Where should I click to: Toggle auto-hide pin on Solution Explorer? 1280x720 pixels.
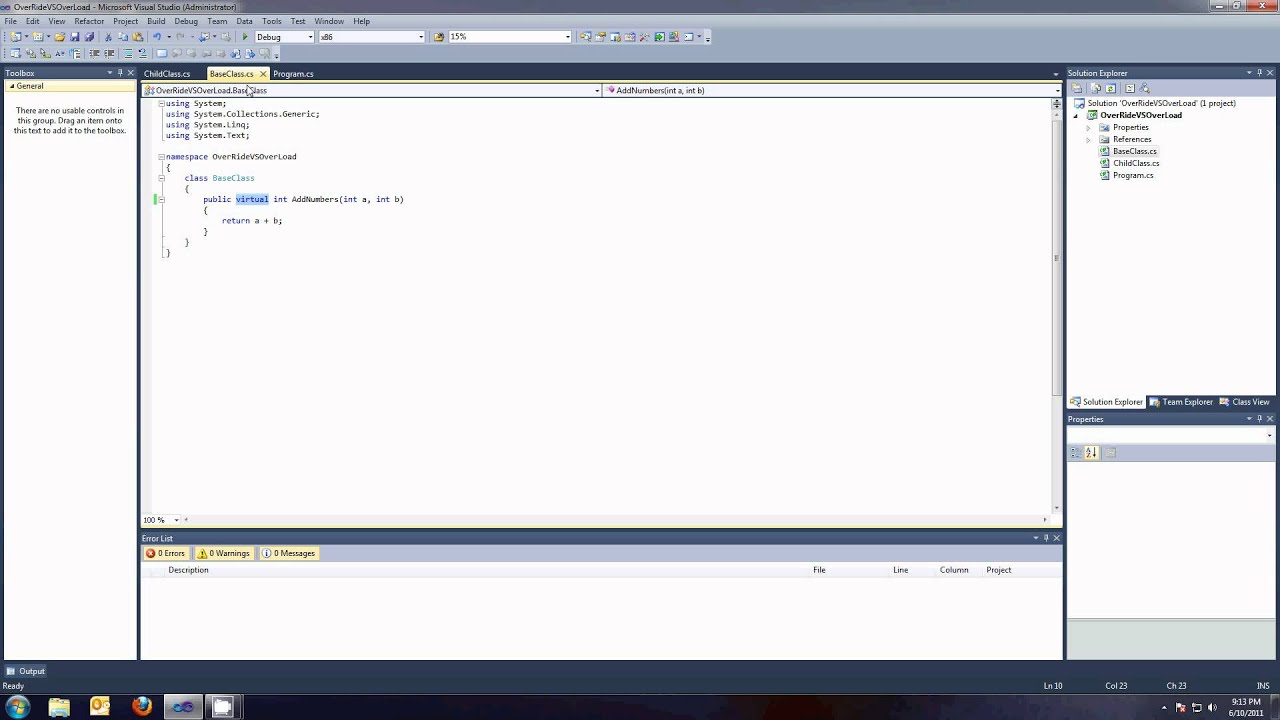pyautogui.click(x=1259, y=73)
